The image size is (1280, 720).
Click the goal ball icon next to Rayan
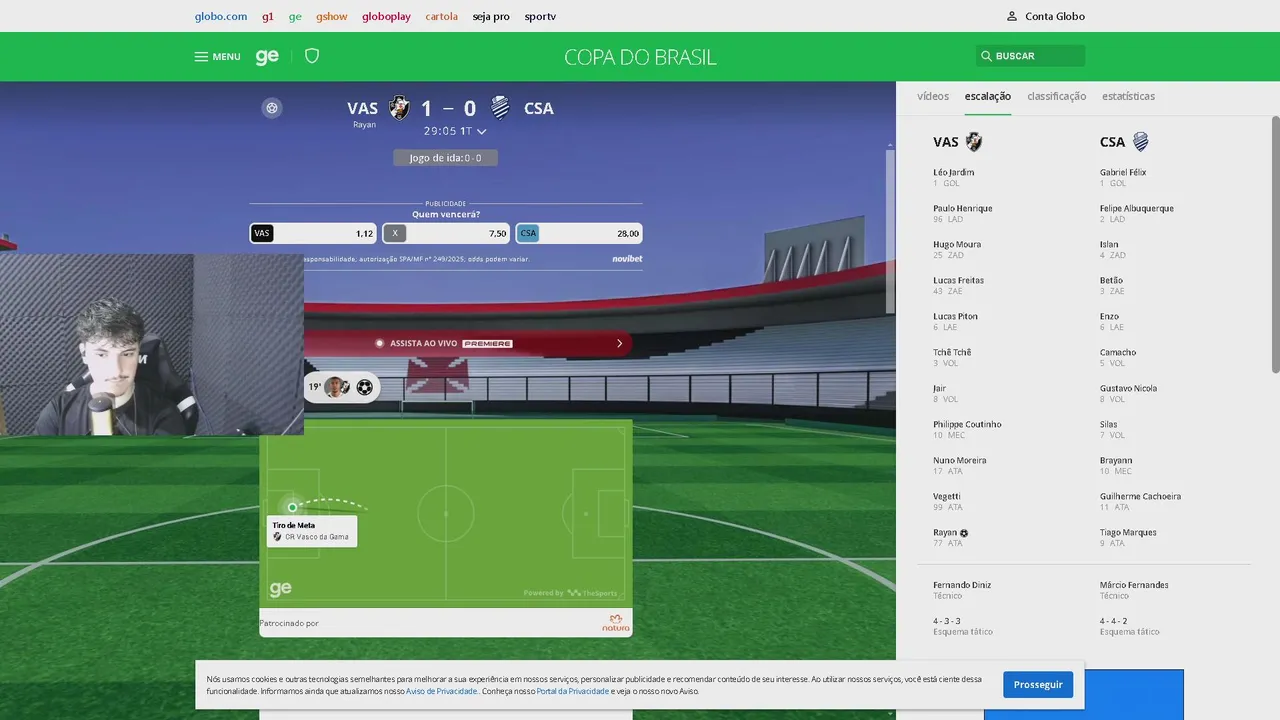tap(964, 533)
